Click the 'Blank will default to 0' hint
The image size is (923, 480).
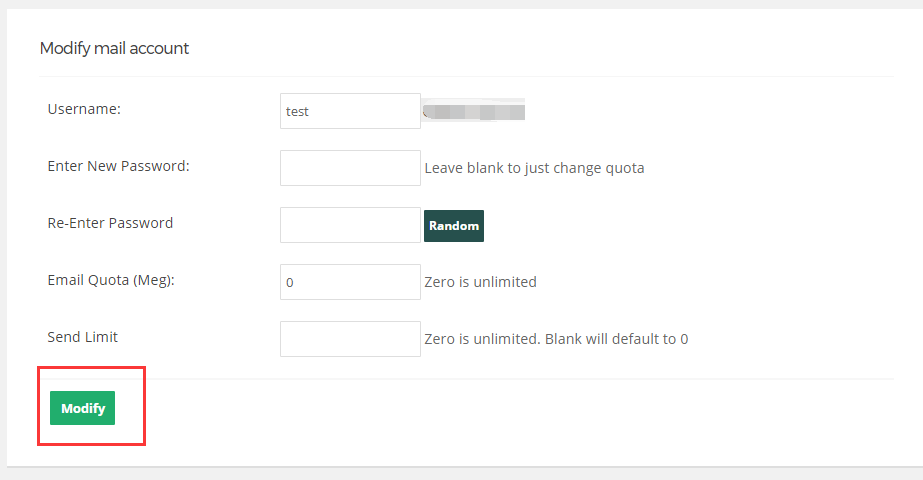click(616, 339)
